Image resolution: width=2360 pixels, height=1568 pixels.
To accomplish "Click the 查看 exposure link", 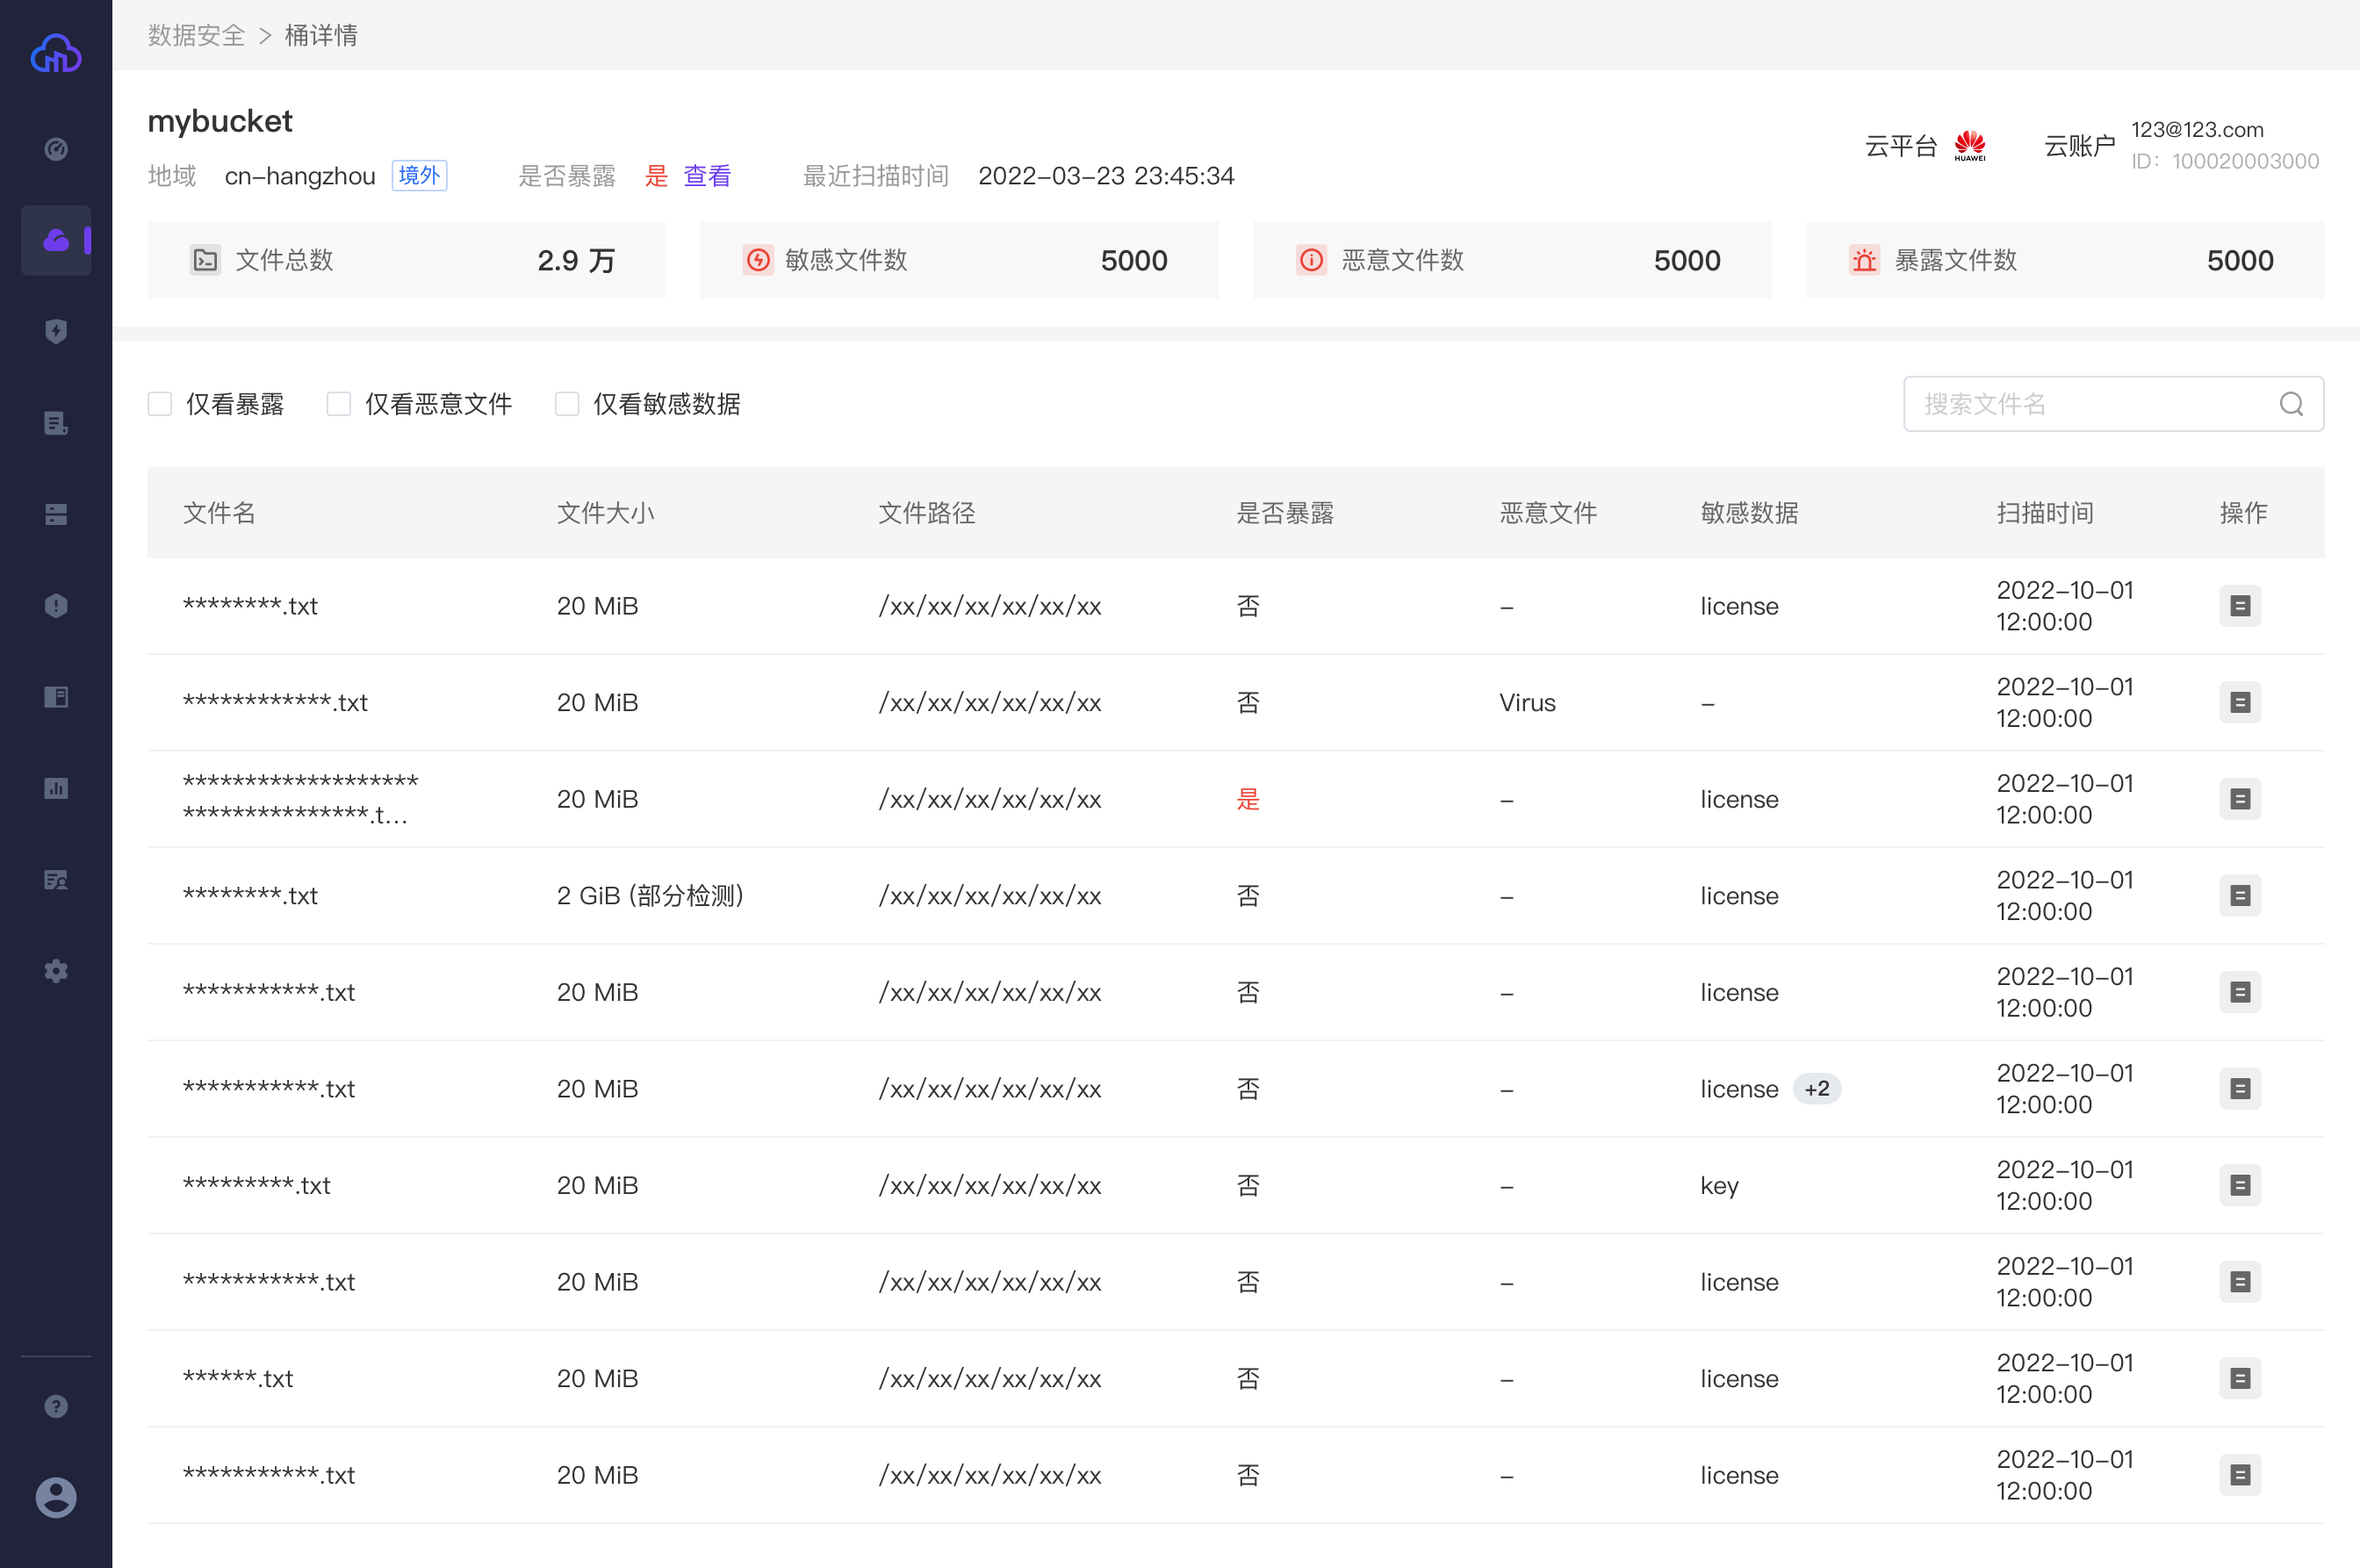I will [707, 176].
